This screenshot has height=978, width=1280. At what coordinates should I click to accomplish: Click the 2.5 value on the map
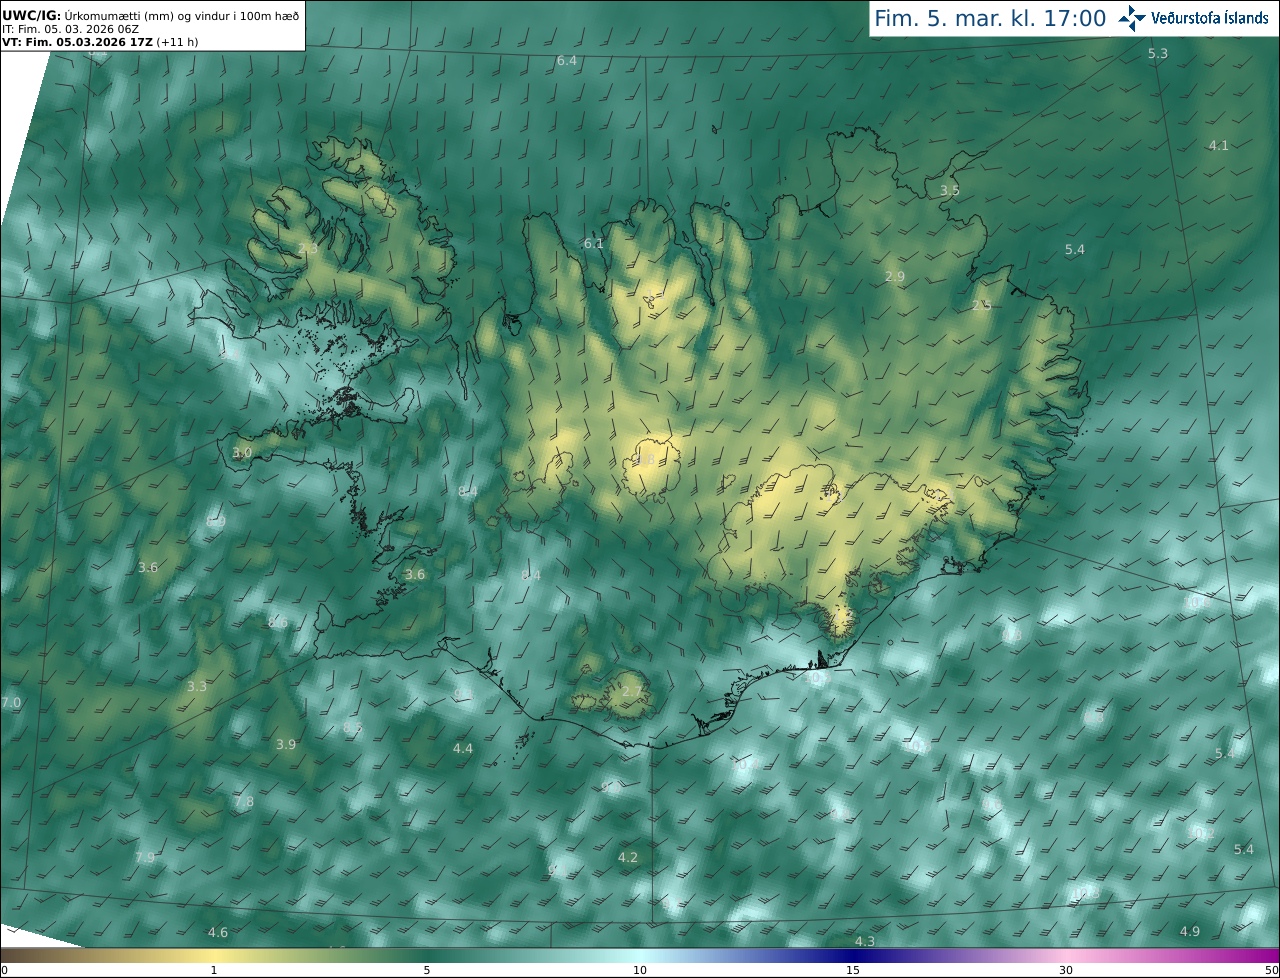point(982,305)
